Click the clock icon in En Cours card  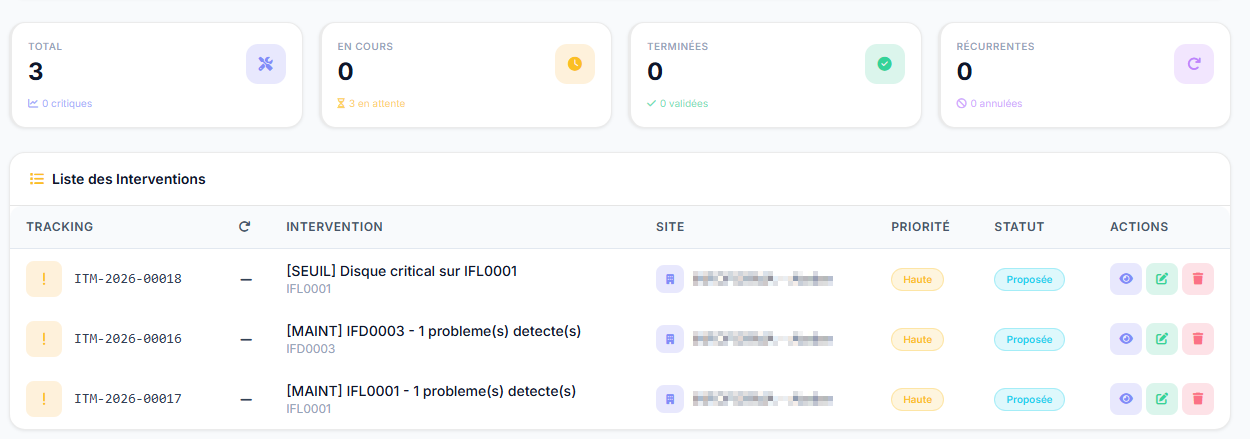[575, 64]
